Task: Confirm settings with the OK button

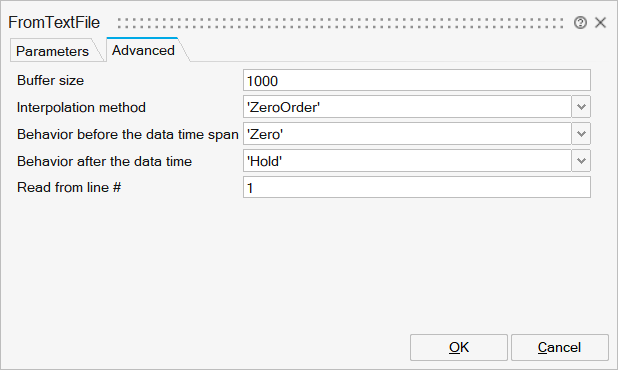Action: click(459, 347)
